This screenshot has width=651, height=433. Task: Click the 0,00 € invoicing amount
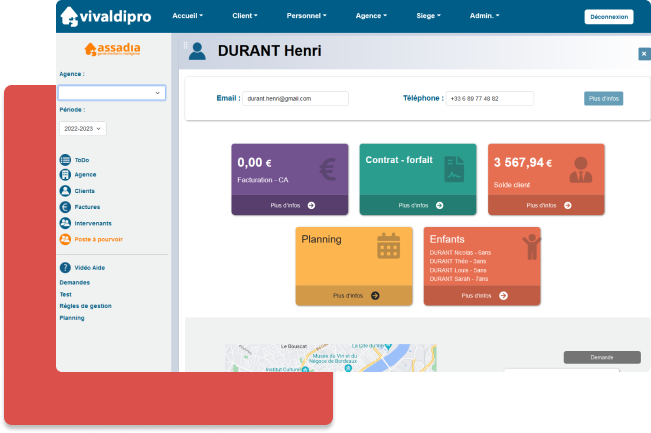(x=255, y=163)
